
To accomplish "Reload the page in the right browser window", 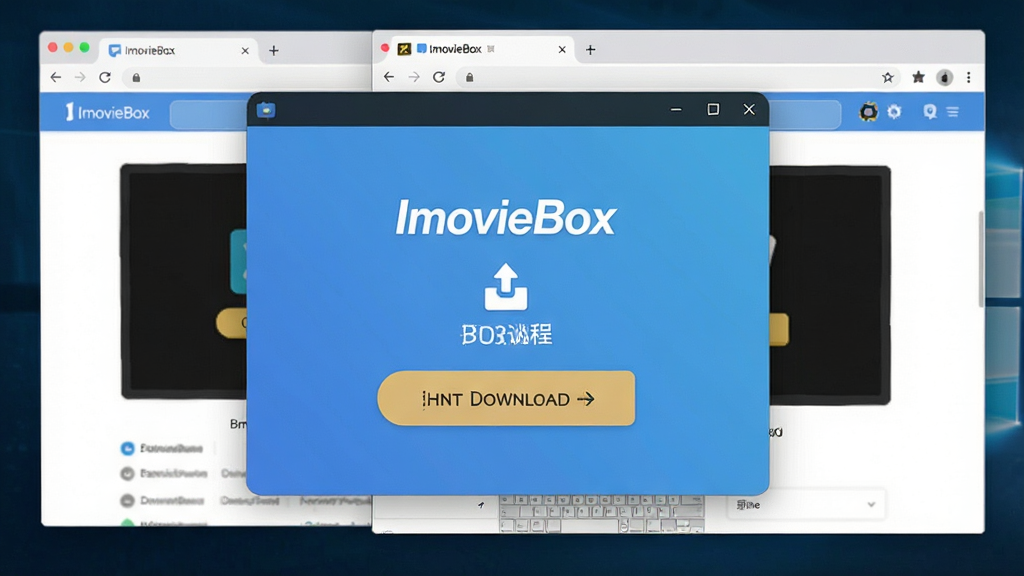I will pos(439,77).
